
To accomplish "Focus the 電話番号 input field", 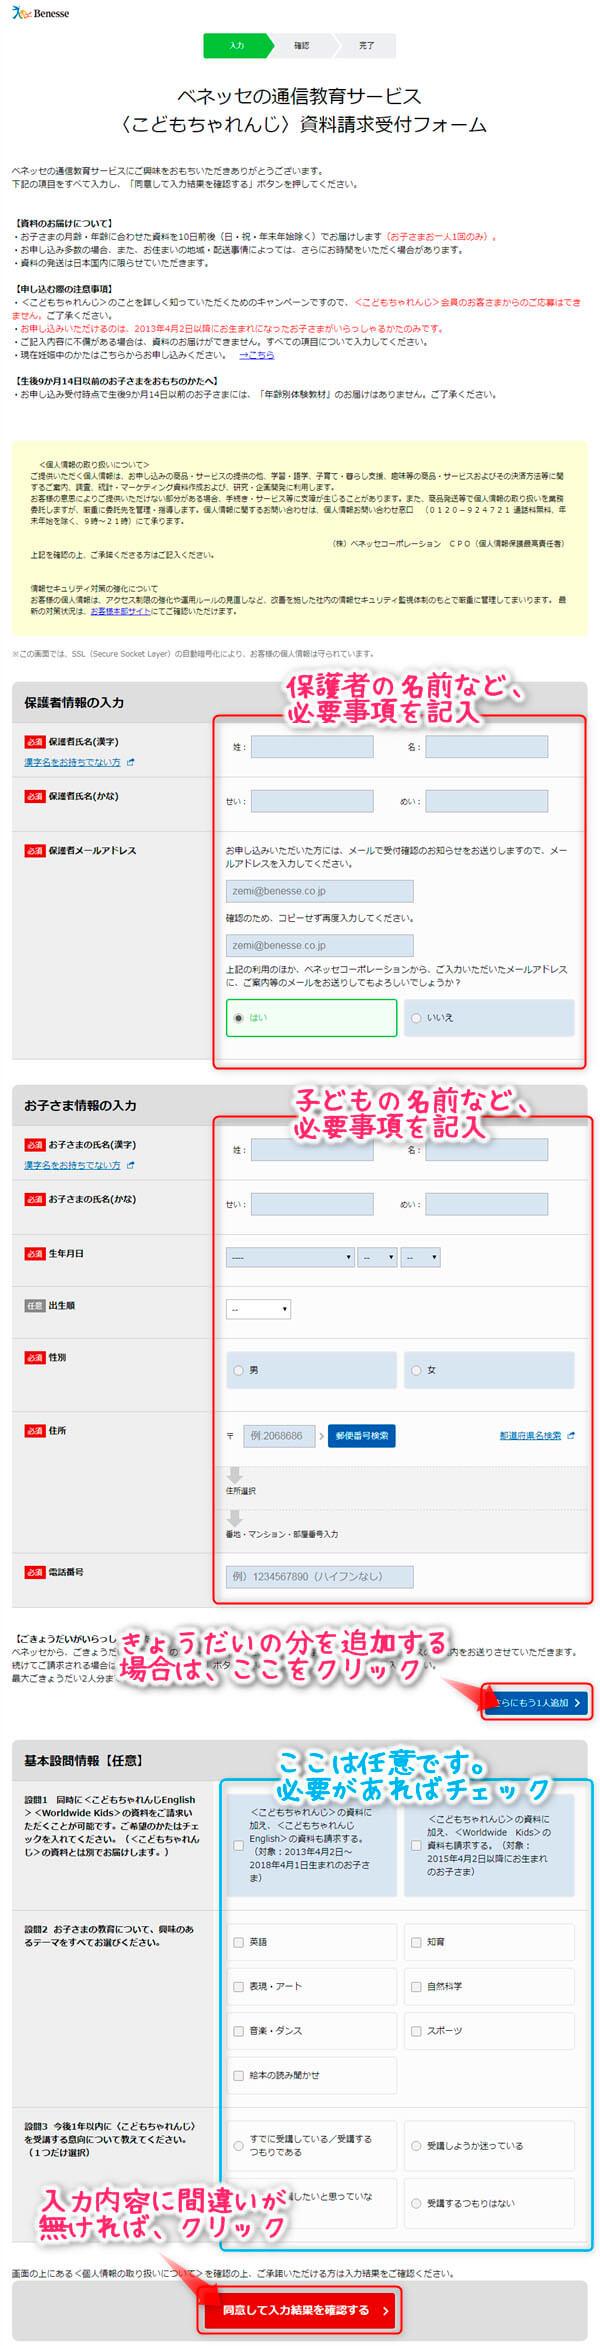I will click(319, 1576).
